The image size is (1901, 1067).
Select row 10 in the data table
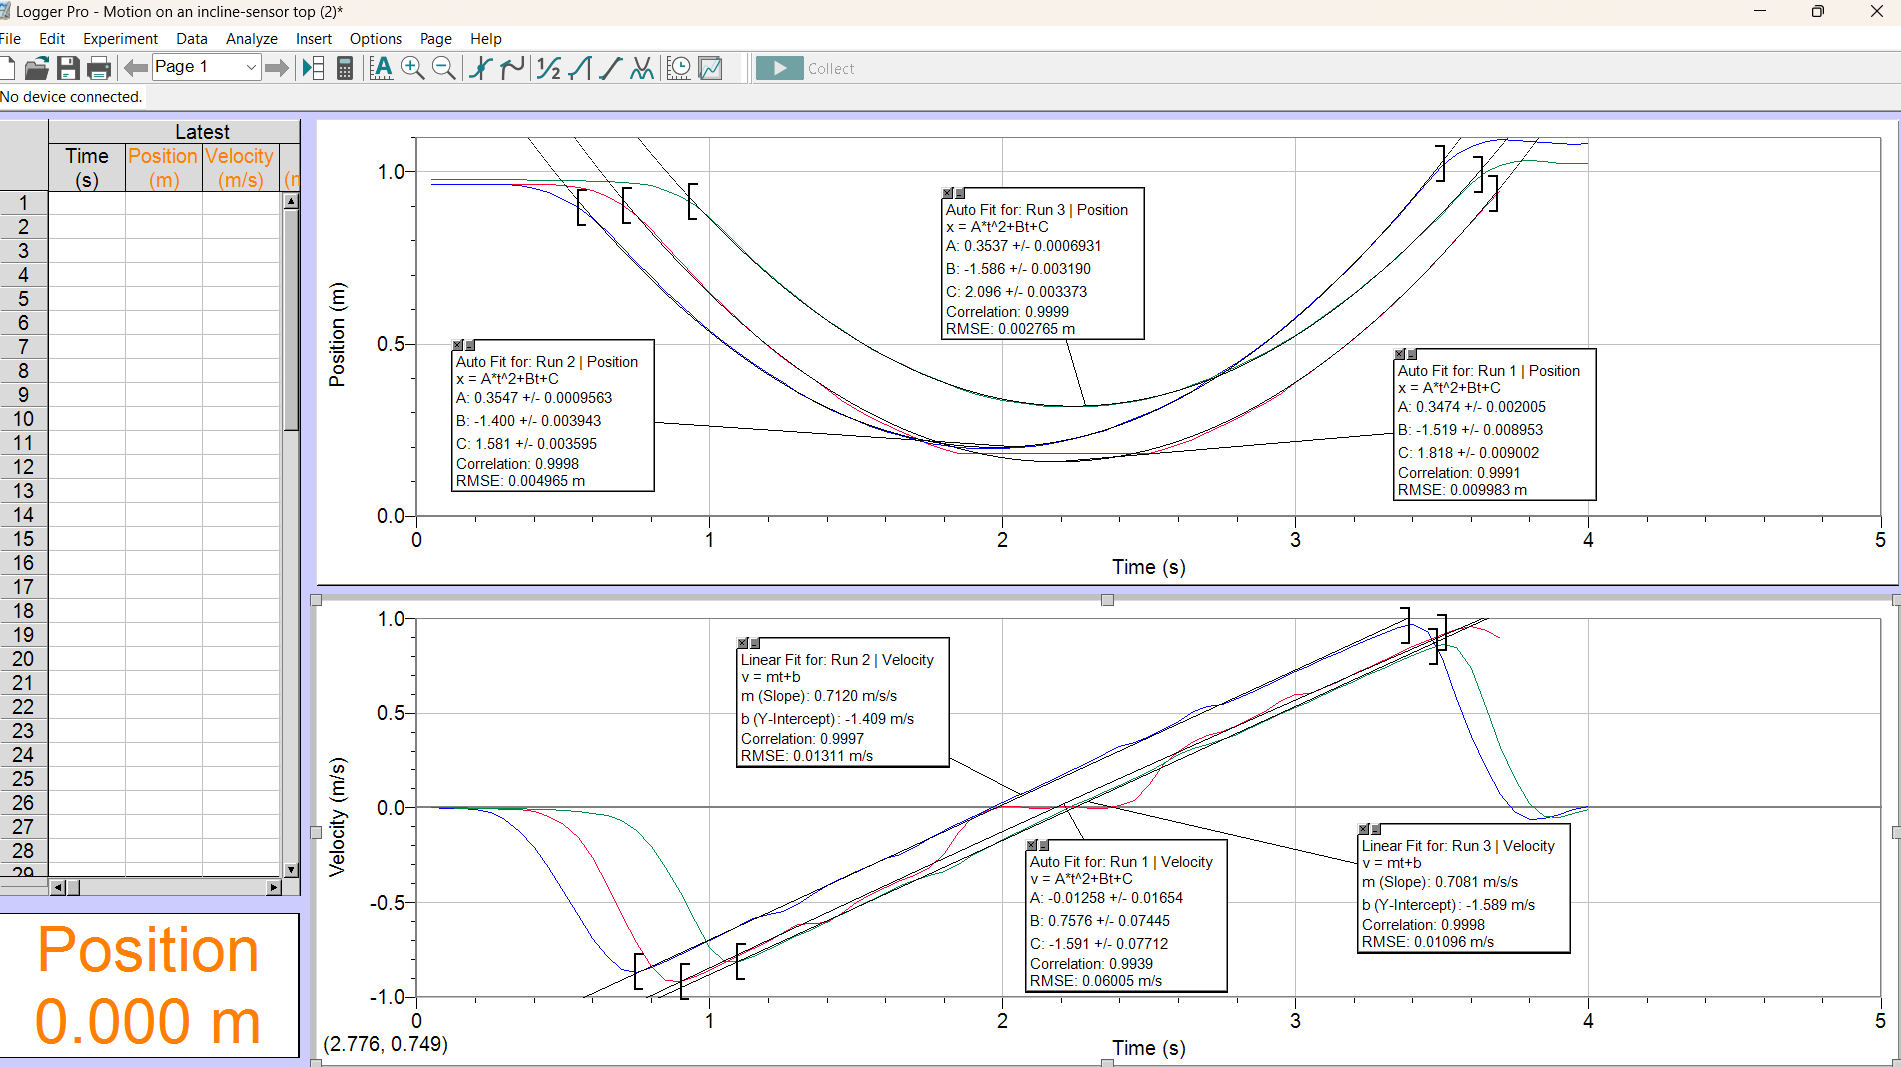(x=23, y=419)
